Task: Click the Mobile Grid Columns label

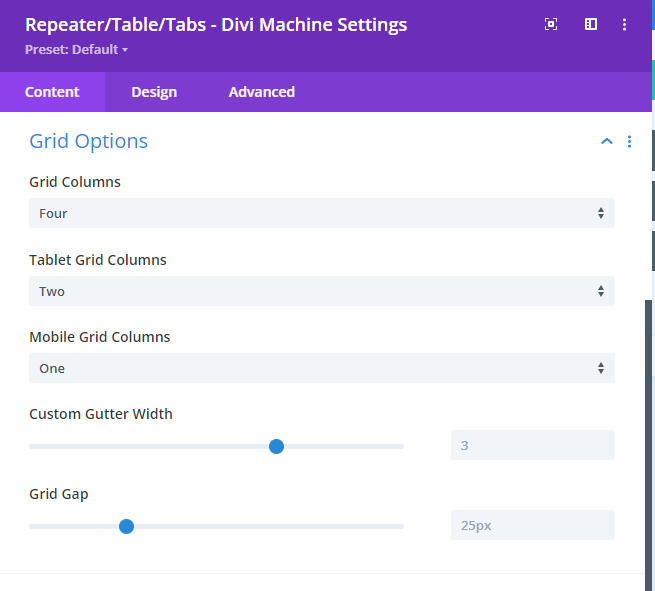Action: click(100, 337)
